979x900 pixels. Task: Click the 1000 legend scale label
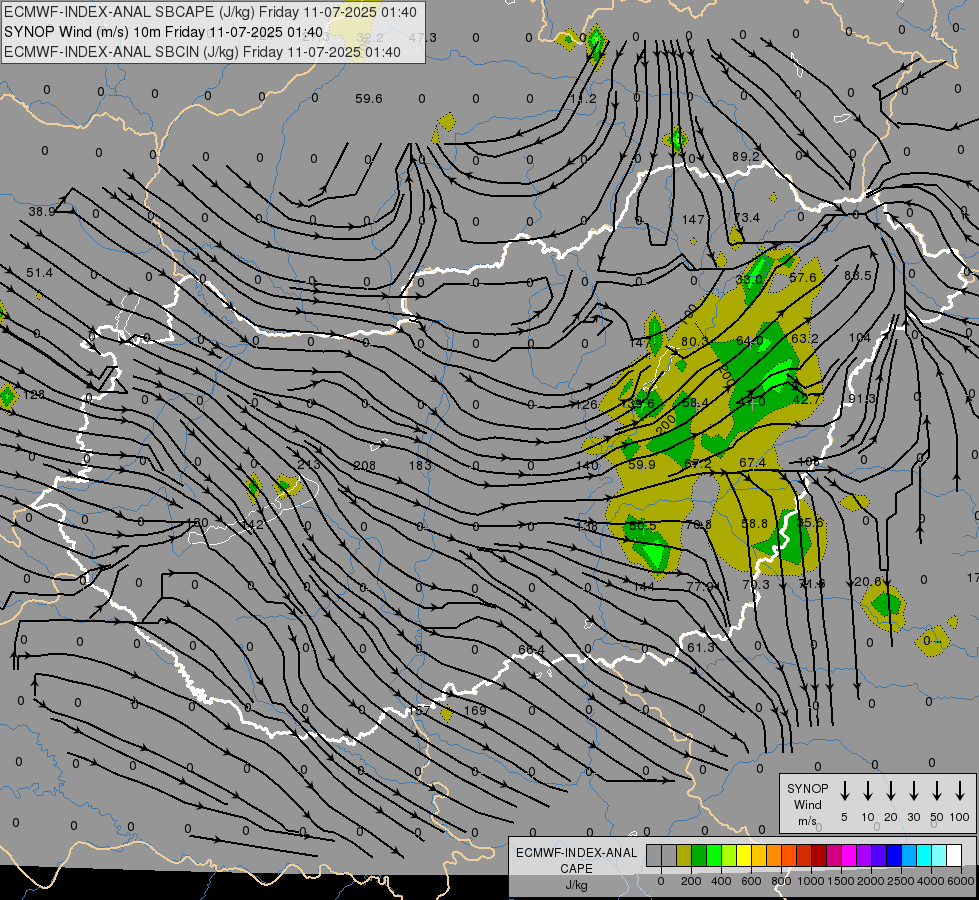810,881
